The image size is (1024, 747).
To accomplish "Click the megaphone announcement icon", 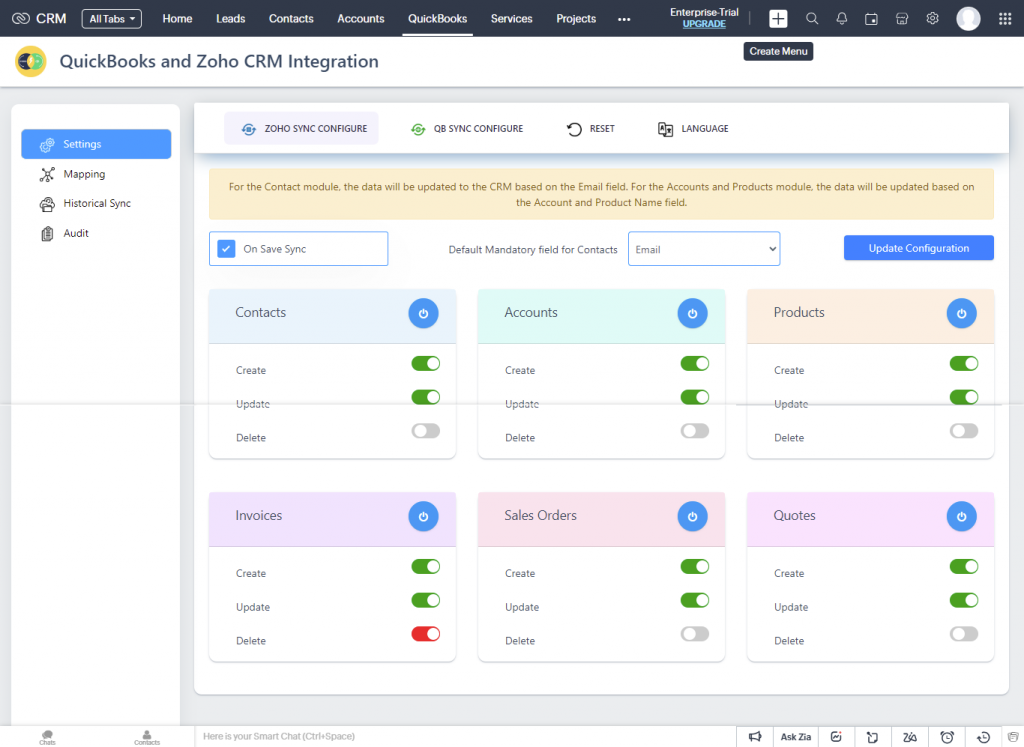I will point(755,737).
